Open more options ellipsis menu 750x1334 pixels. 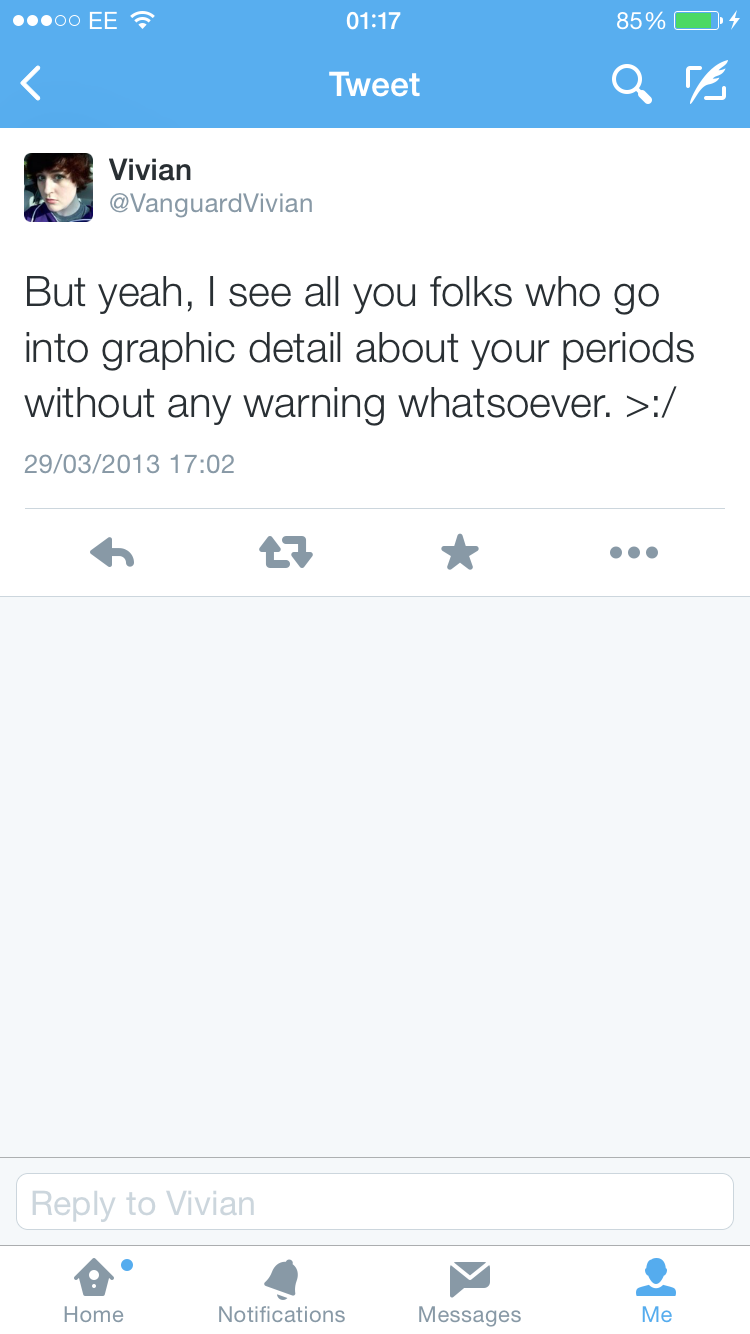634,552
